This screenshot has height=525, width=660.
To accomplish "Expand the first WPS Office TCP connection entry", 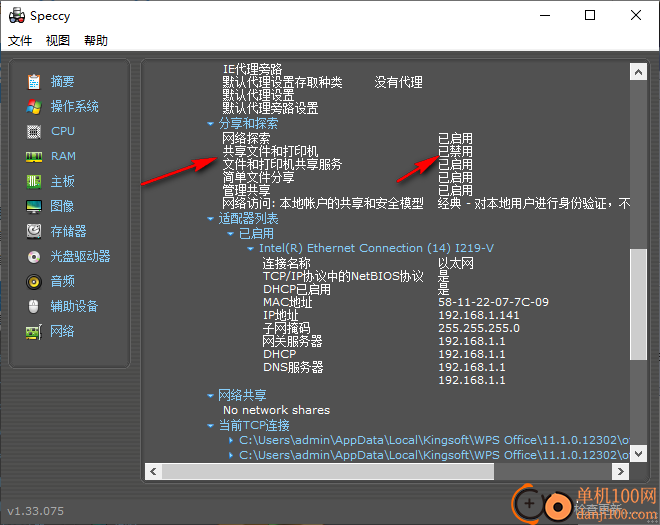I will pos(231,440).
